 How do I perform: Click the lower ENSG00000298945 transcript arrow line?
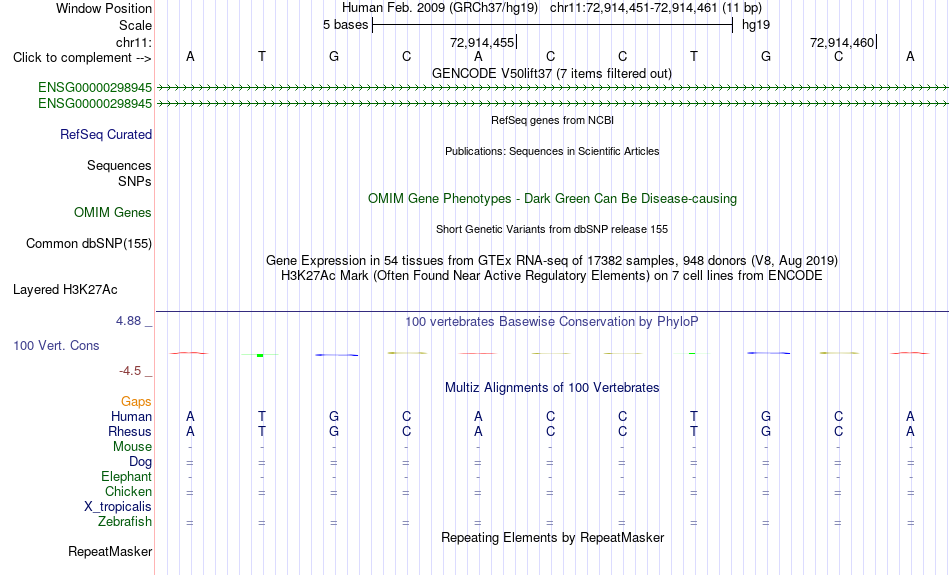tap(552, 104)
